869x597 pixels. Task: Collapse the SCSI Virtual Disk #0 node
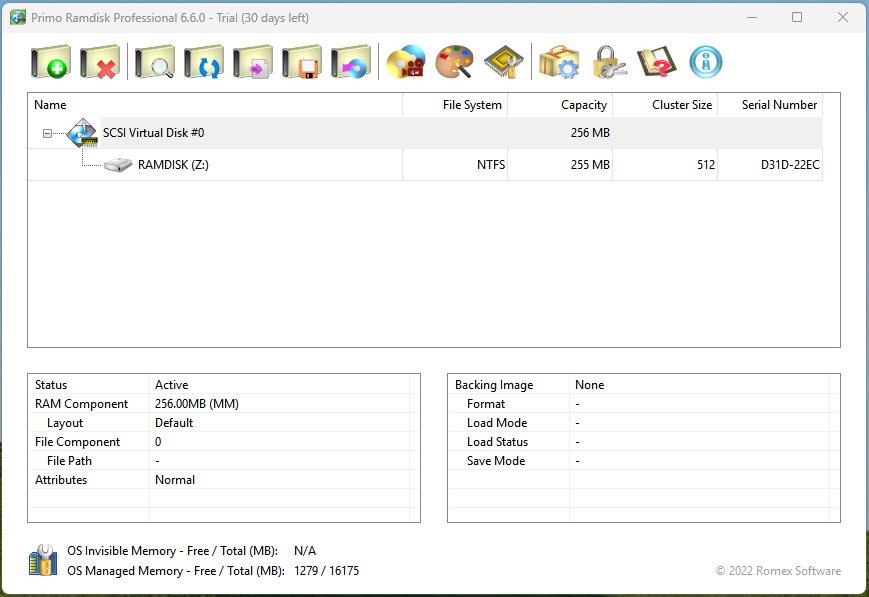[x=46, y=132]
